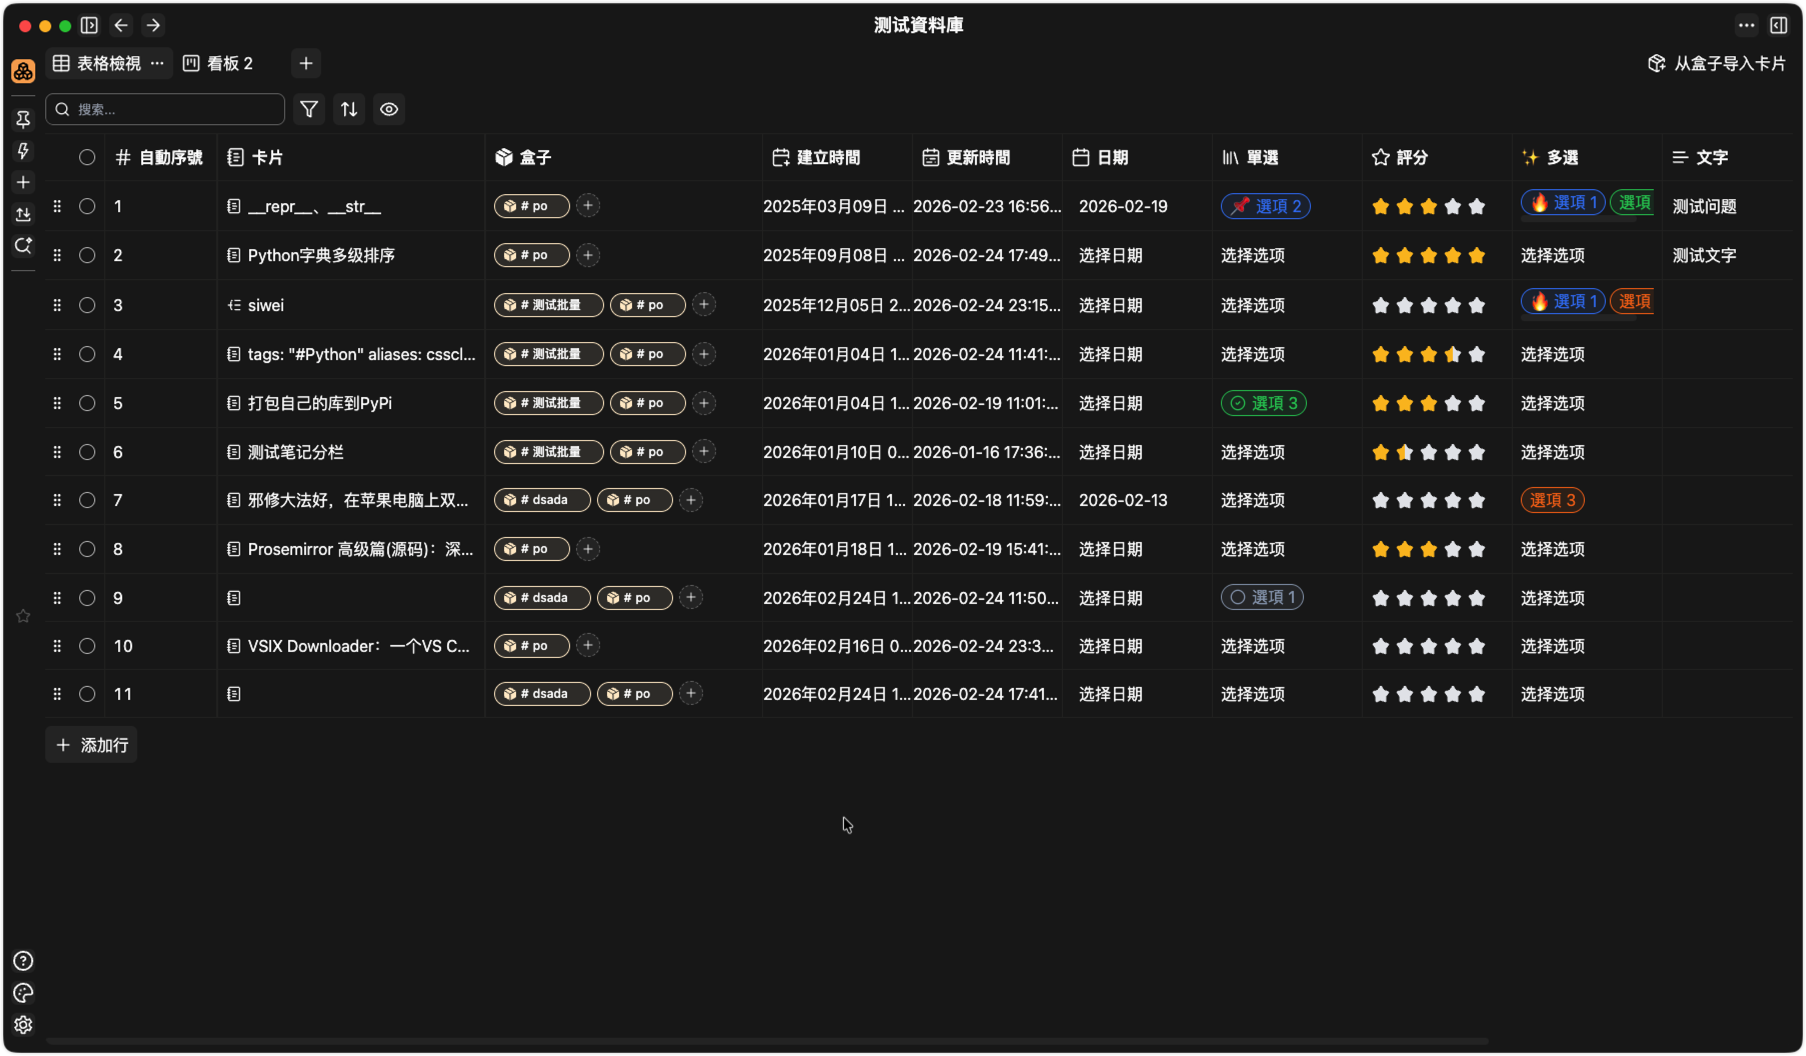Open the theme palette icon
The width and height of the screenshot is (1806, 1056).
coord(23,993)
